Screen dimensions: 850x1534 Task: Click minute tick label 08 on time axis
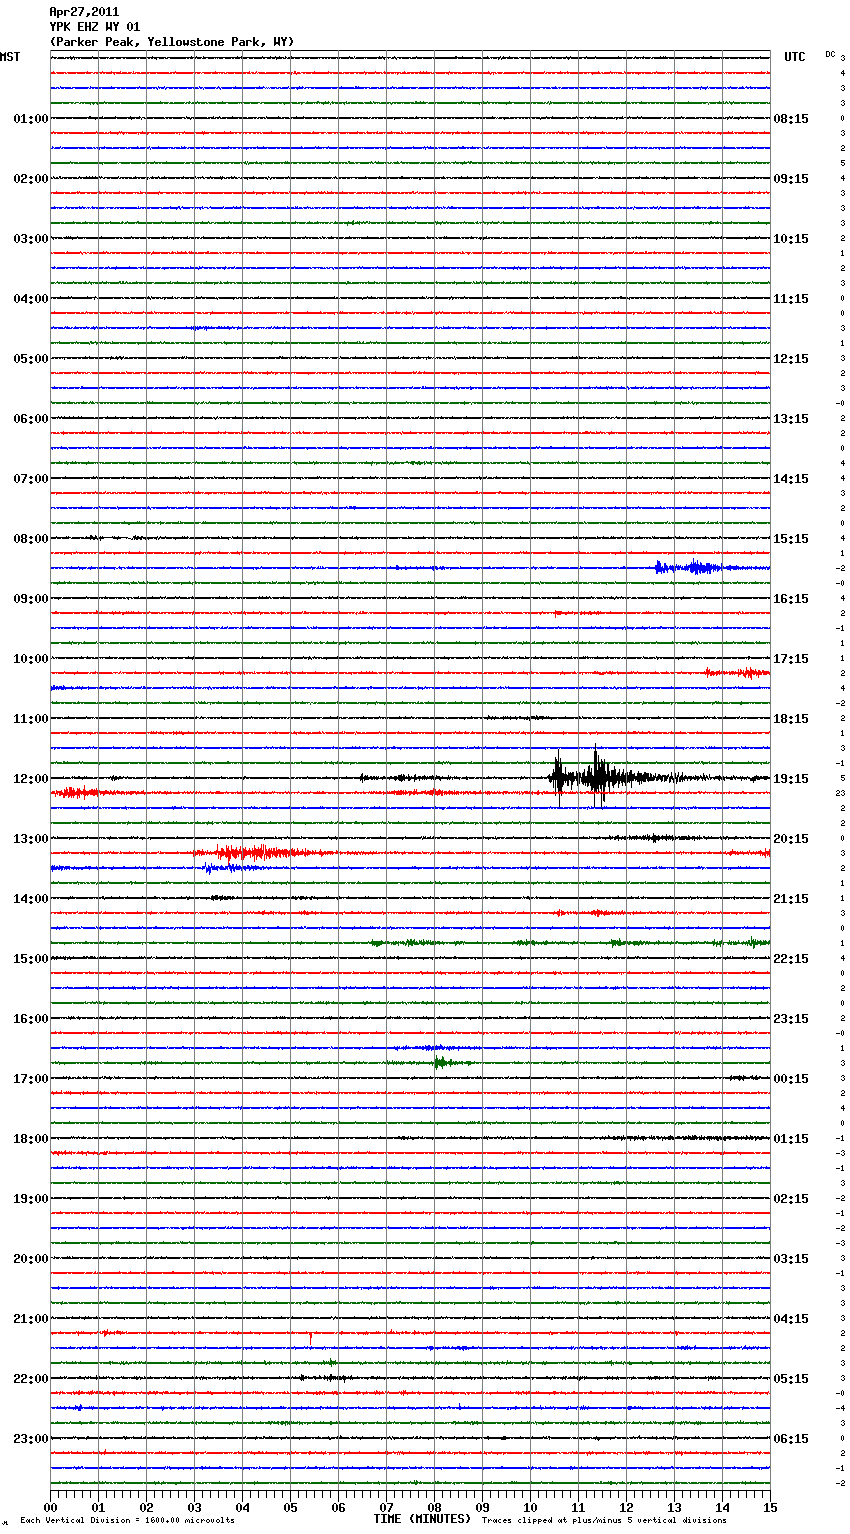pos(434,1507)
